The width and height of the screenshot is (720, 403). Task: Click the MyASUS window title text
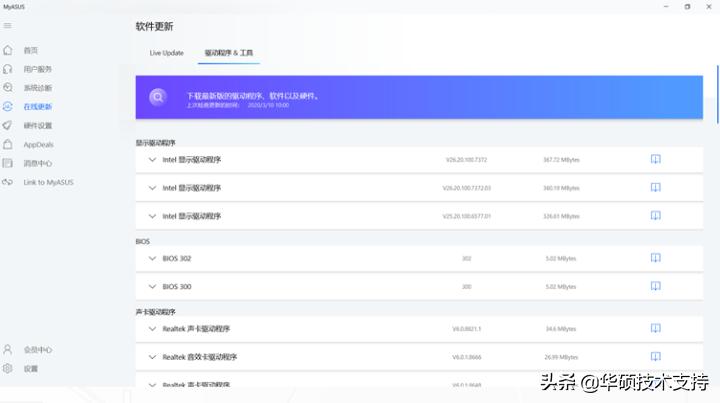click(x=14, y=7)
